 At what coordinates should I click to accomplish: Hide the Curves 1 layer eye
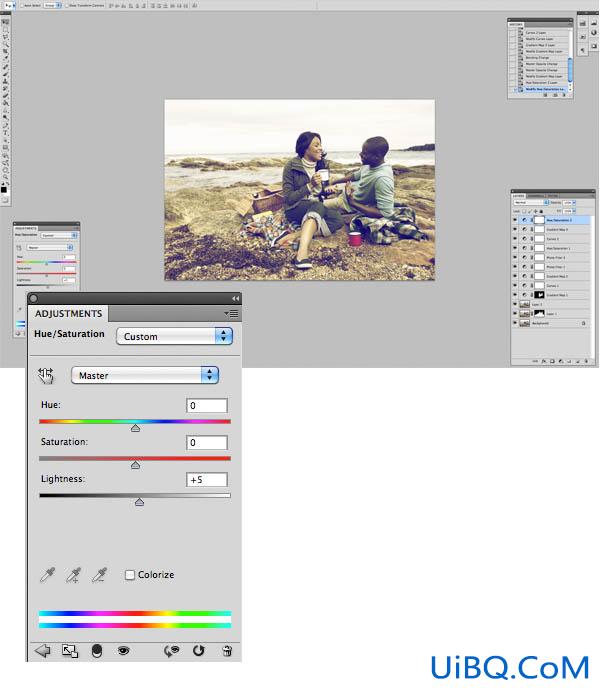tap(515, 286)
